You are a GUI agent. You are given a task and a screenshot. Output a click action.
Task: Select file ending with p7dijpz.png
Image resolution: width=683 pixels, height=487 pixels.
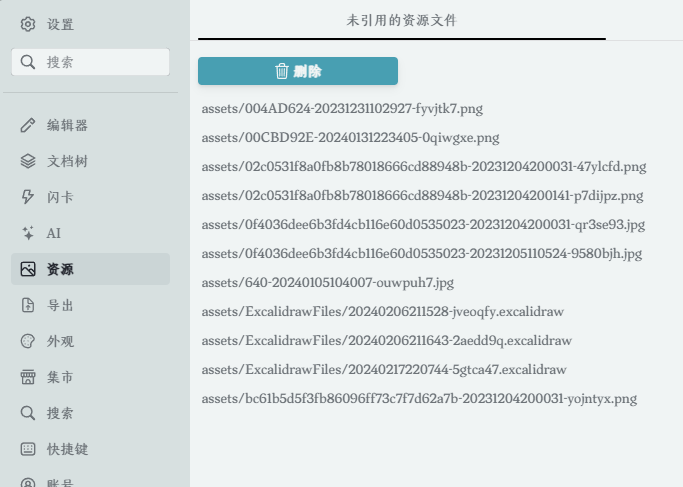pyautogui.click(x=422, y=196)
